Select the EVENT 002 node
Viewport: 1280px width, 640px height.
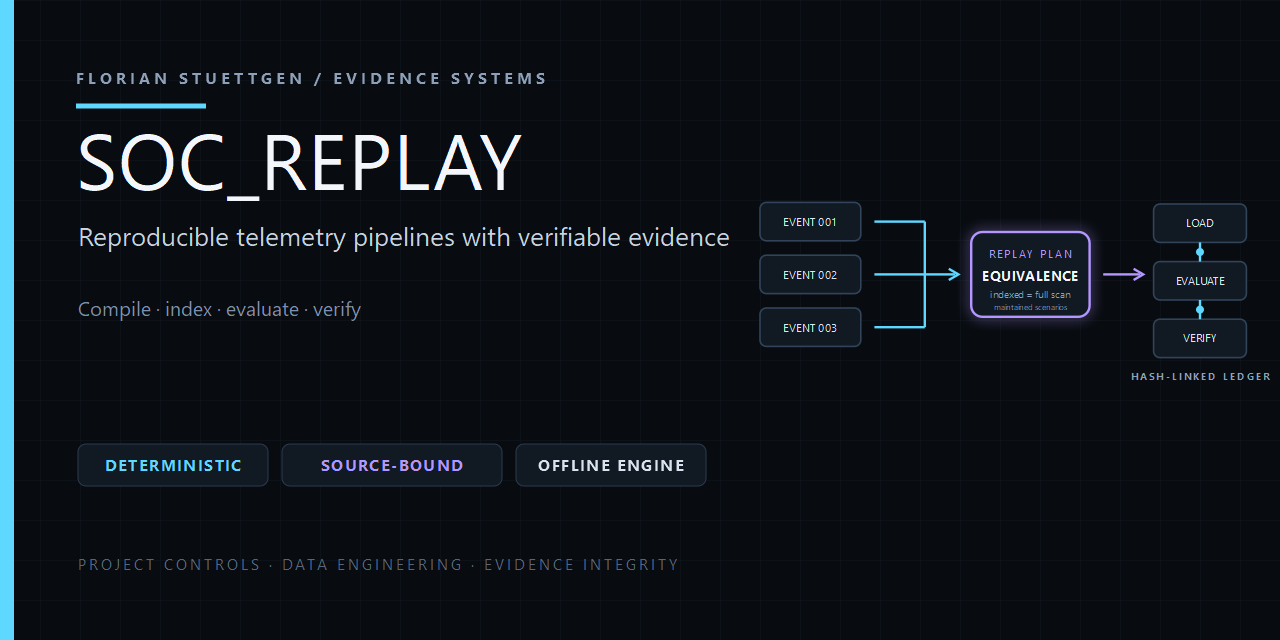[x=810, y=275]
